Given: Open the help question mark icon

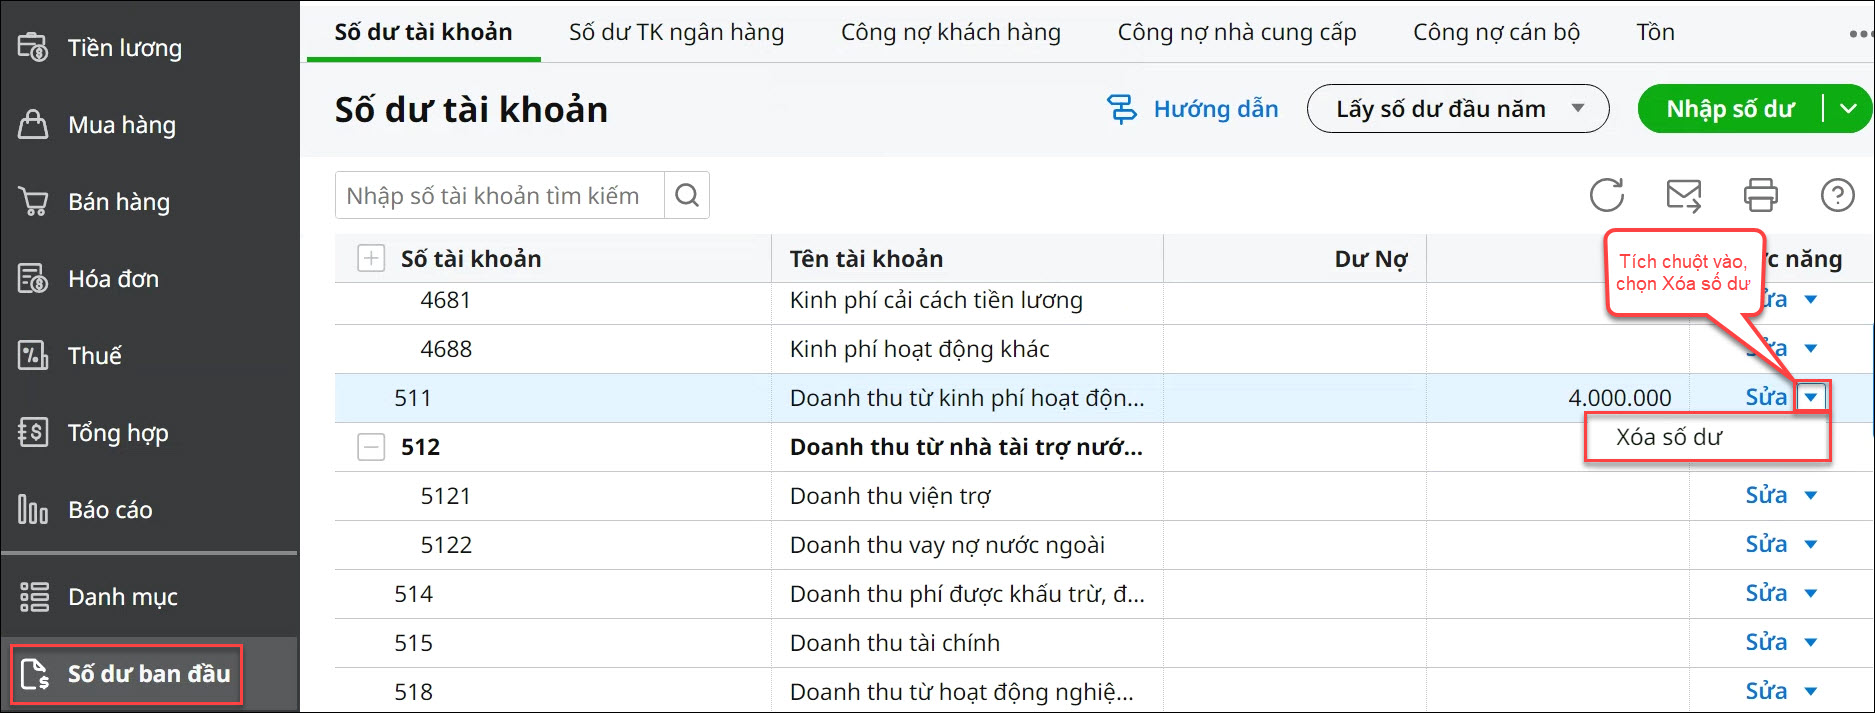Looking at the screenshot, I should pos(1837,195).
